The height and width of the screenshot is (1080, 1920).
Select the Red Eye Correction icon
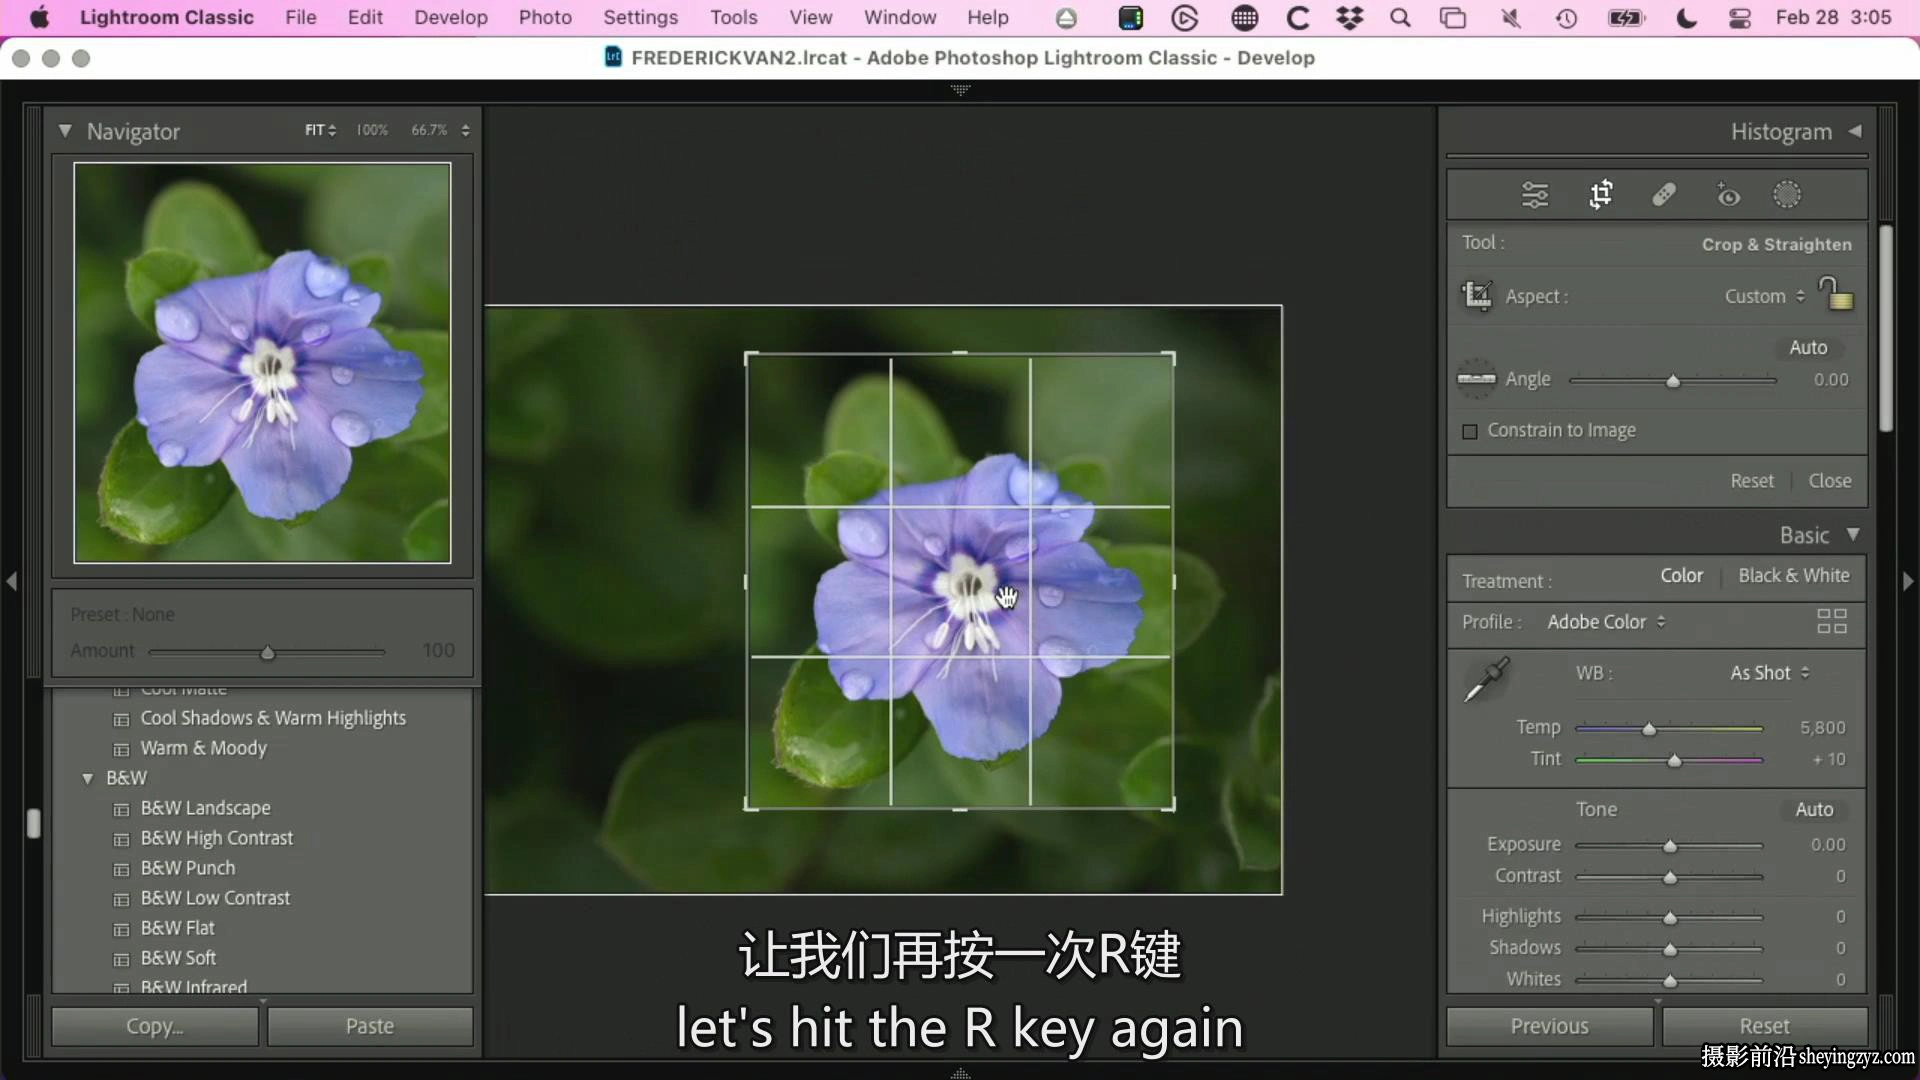(x=1728, y=194)
